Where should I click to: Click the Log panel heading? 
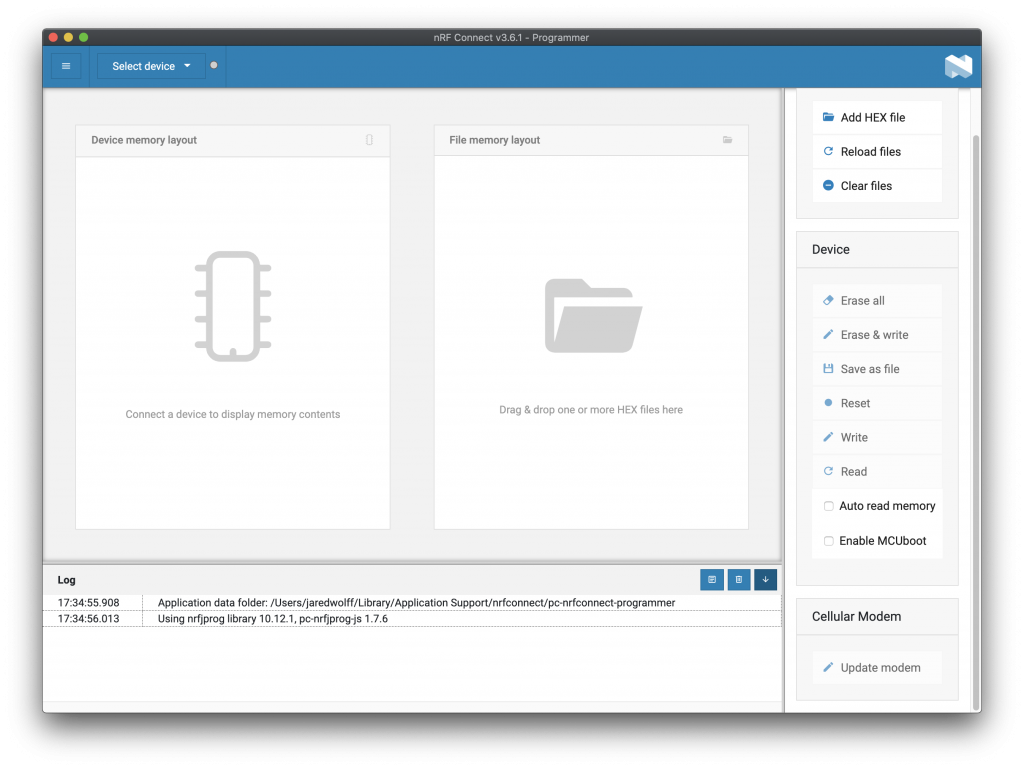tap(67, 580)
